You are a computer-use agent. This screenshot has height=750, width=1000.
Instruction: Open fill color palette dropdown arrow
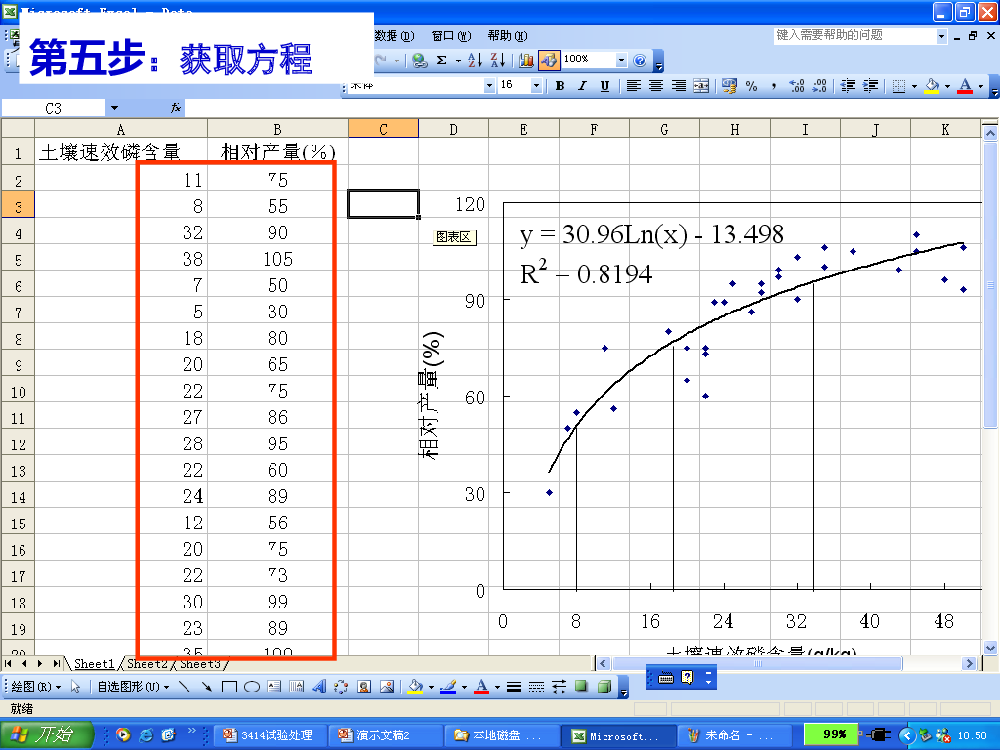[947, 85]
